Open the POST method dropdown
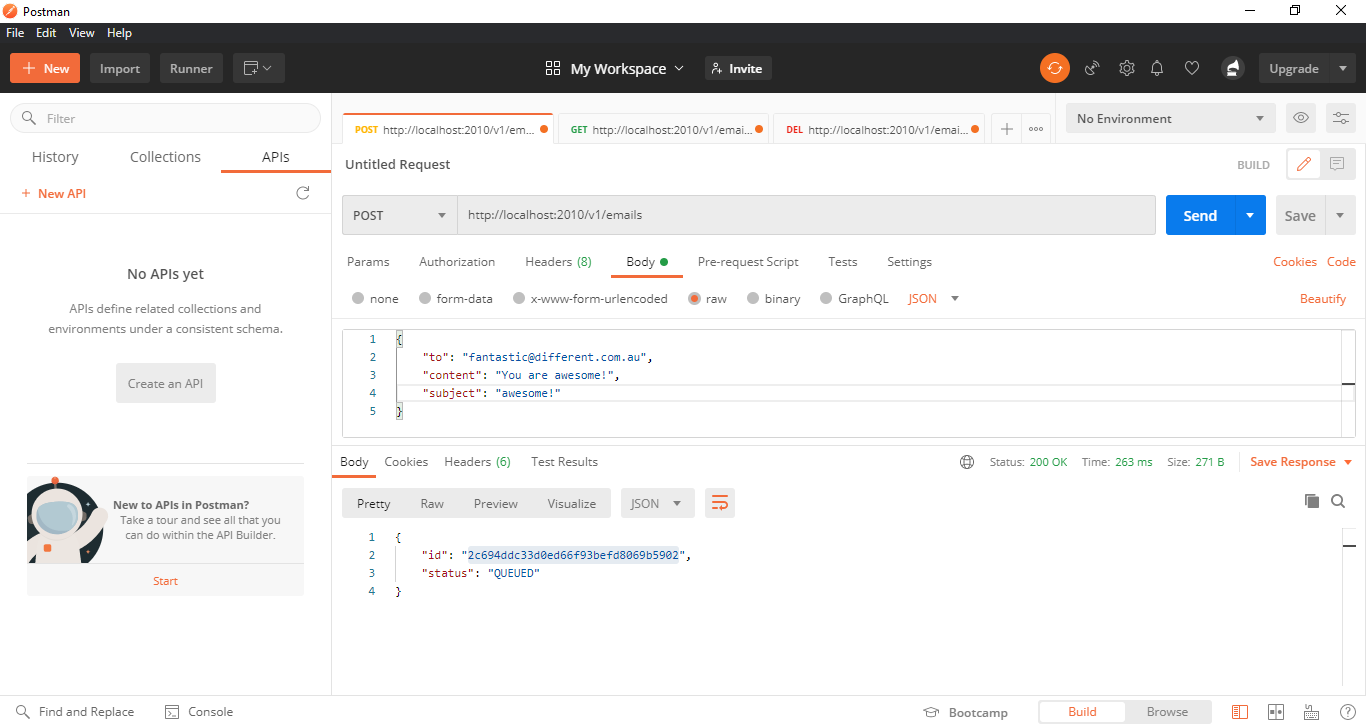Screen dimensions: 1366x728 pyautogui.click(x=400, y=215)
